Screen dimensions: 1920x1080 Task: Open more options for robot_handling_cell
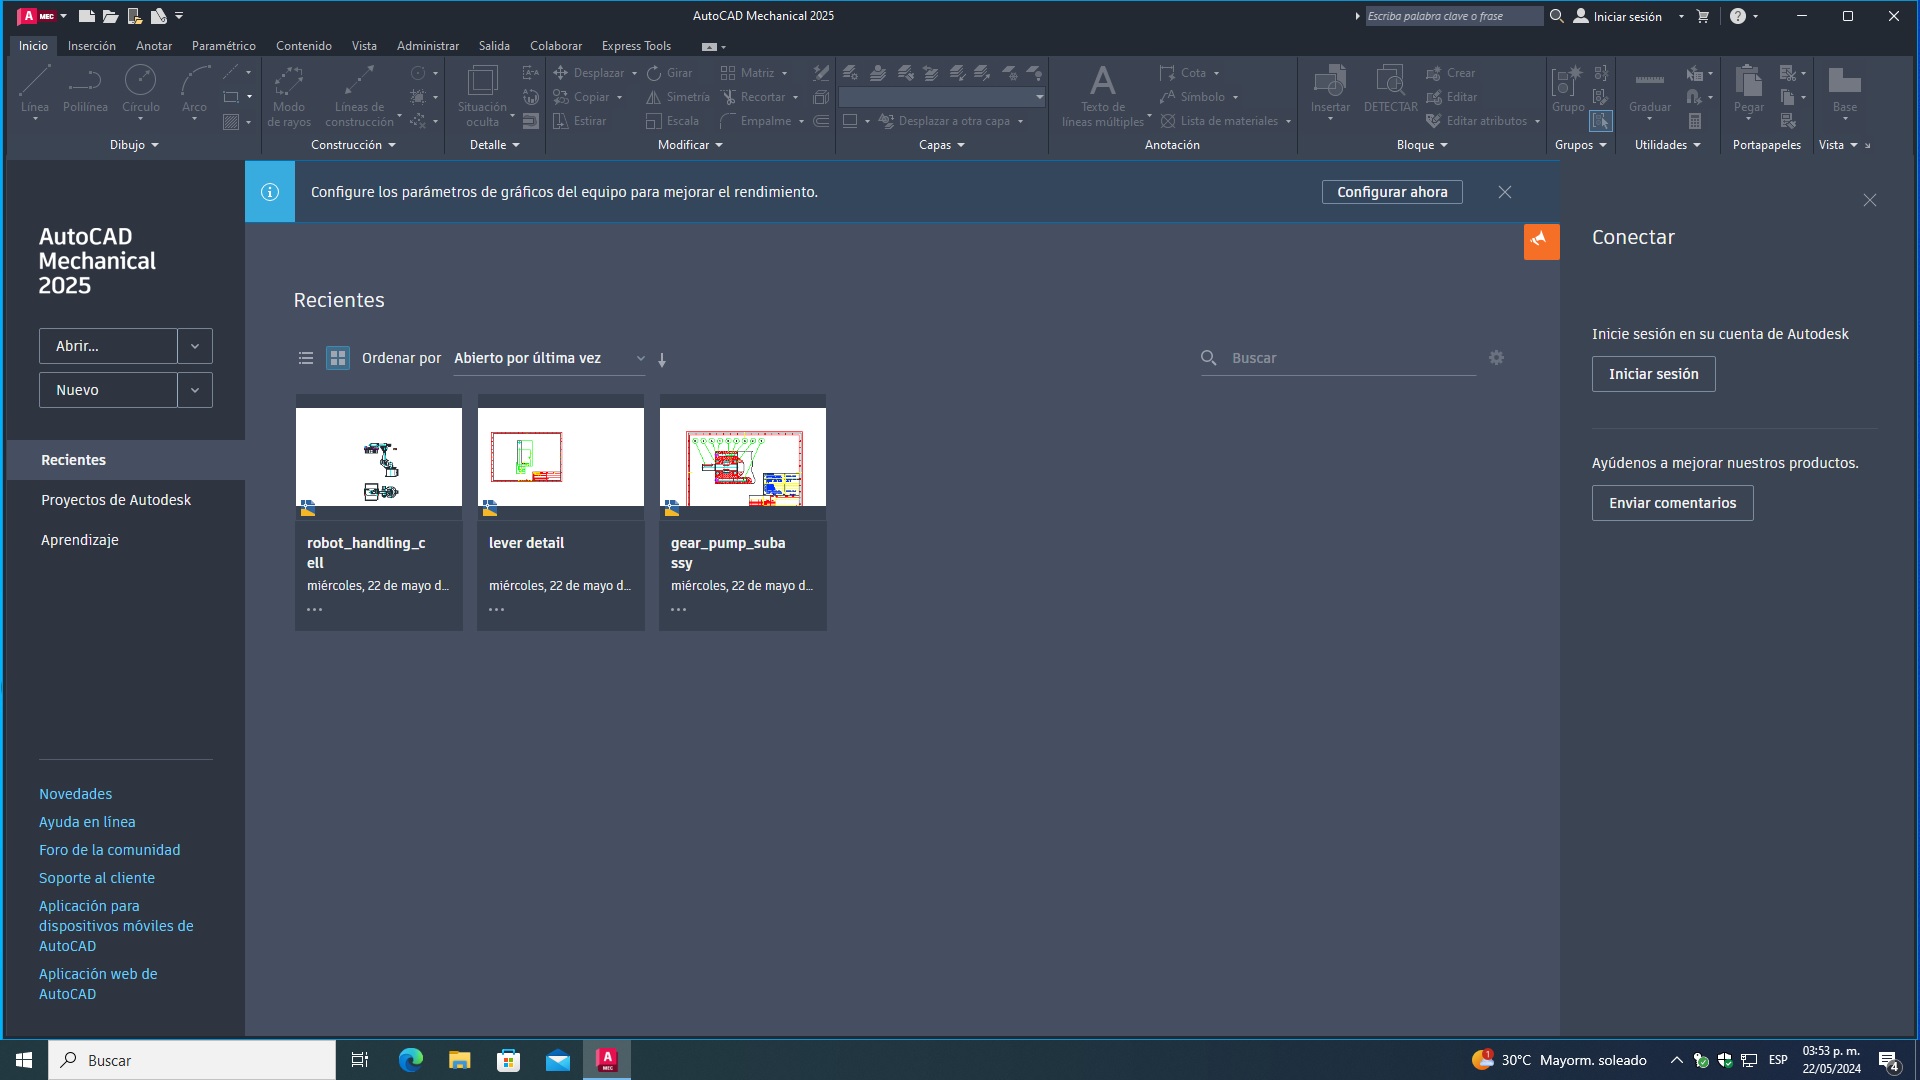(314, 609)
